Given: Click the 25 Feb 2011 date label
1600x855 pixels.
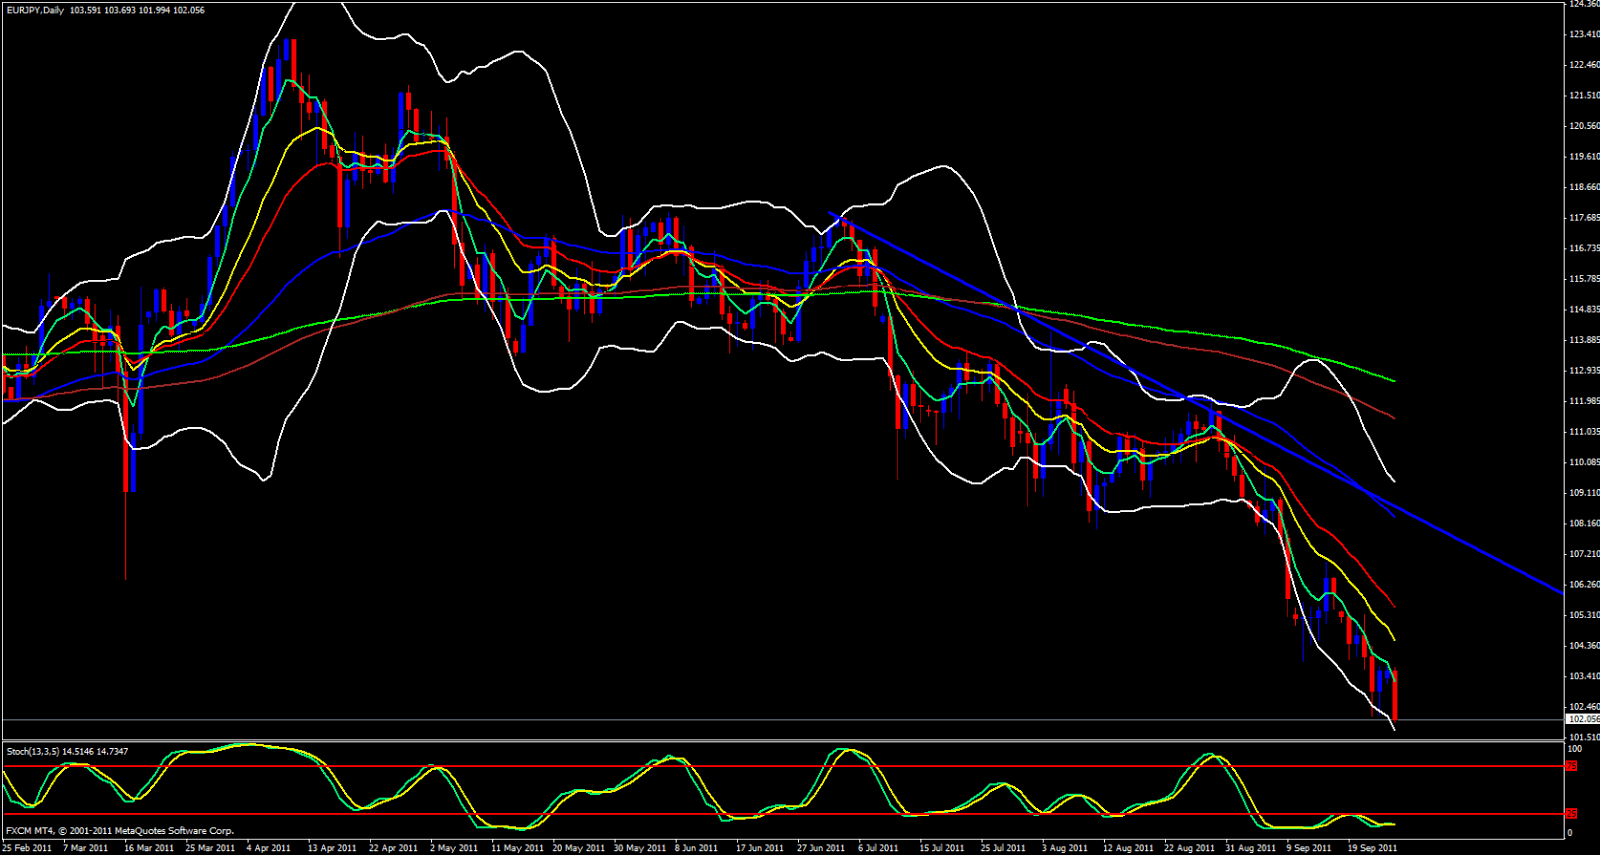Looking at the screenshot, I should pyautogui.click(x=27, y=848).
